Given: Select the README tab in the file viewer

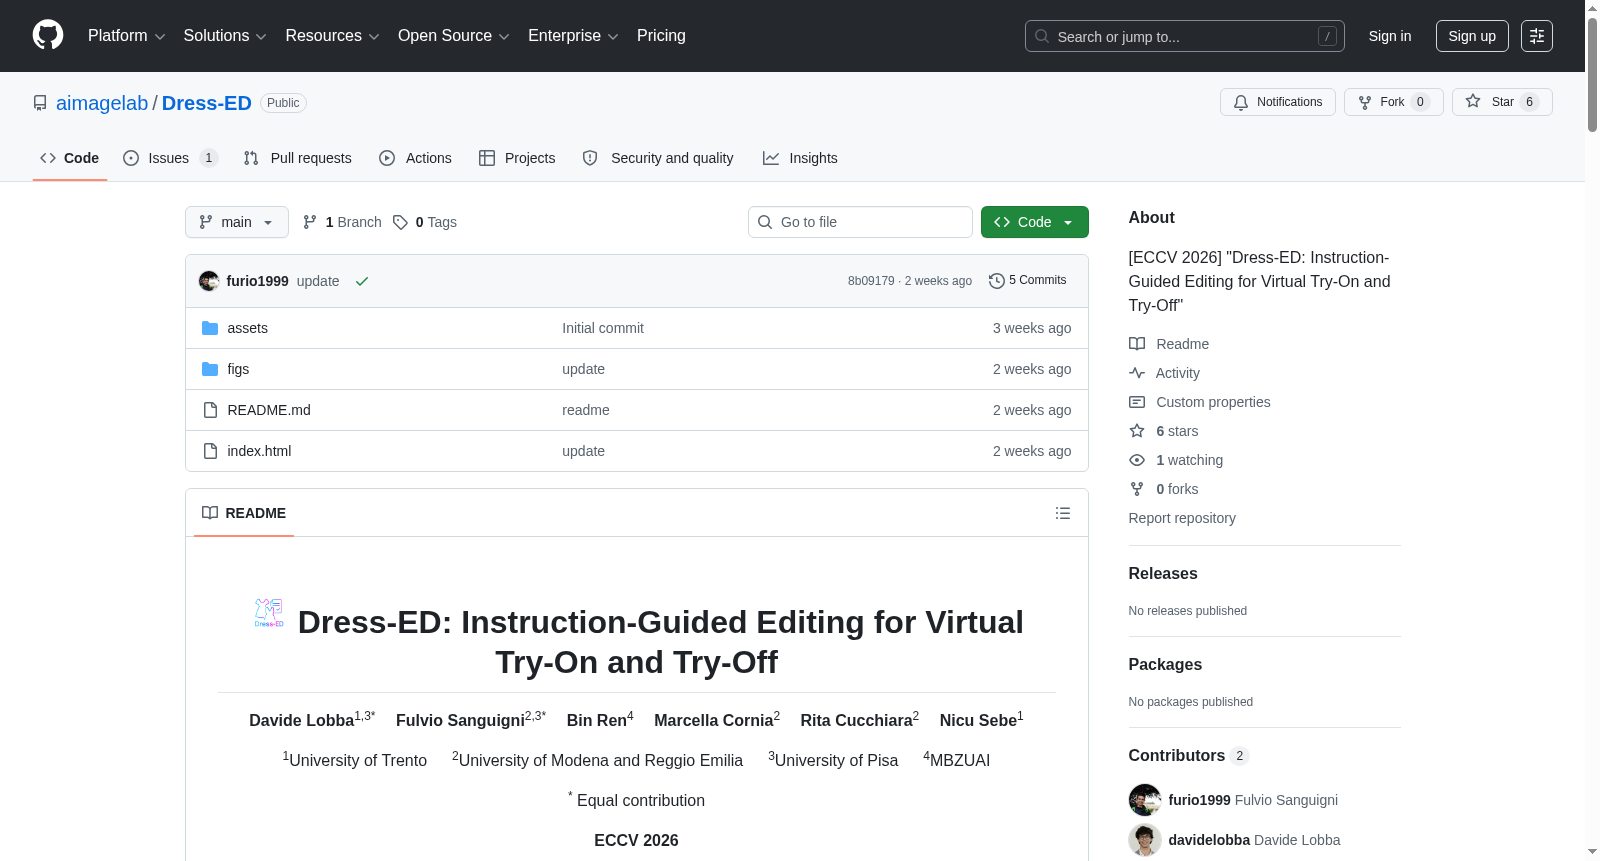Looking at the screenshot, I should coord(244,513).
